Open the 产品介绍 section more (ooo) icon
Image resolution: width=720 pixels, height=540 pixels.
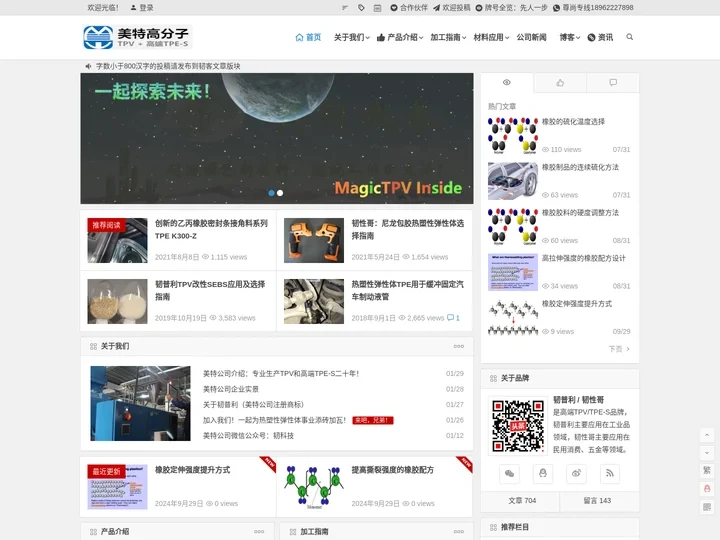[x=259, y=532]
